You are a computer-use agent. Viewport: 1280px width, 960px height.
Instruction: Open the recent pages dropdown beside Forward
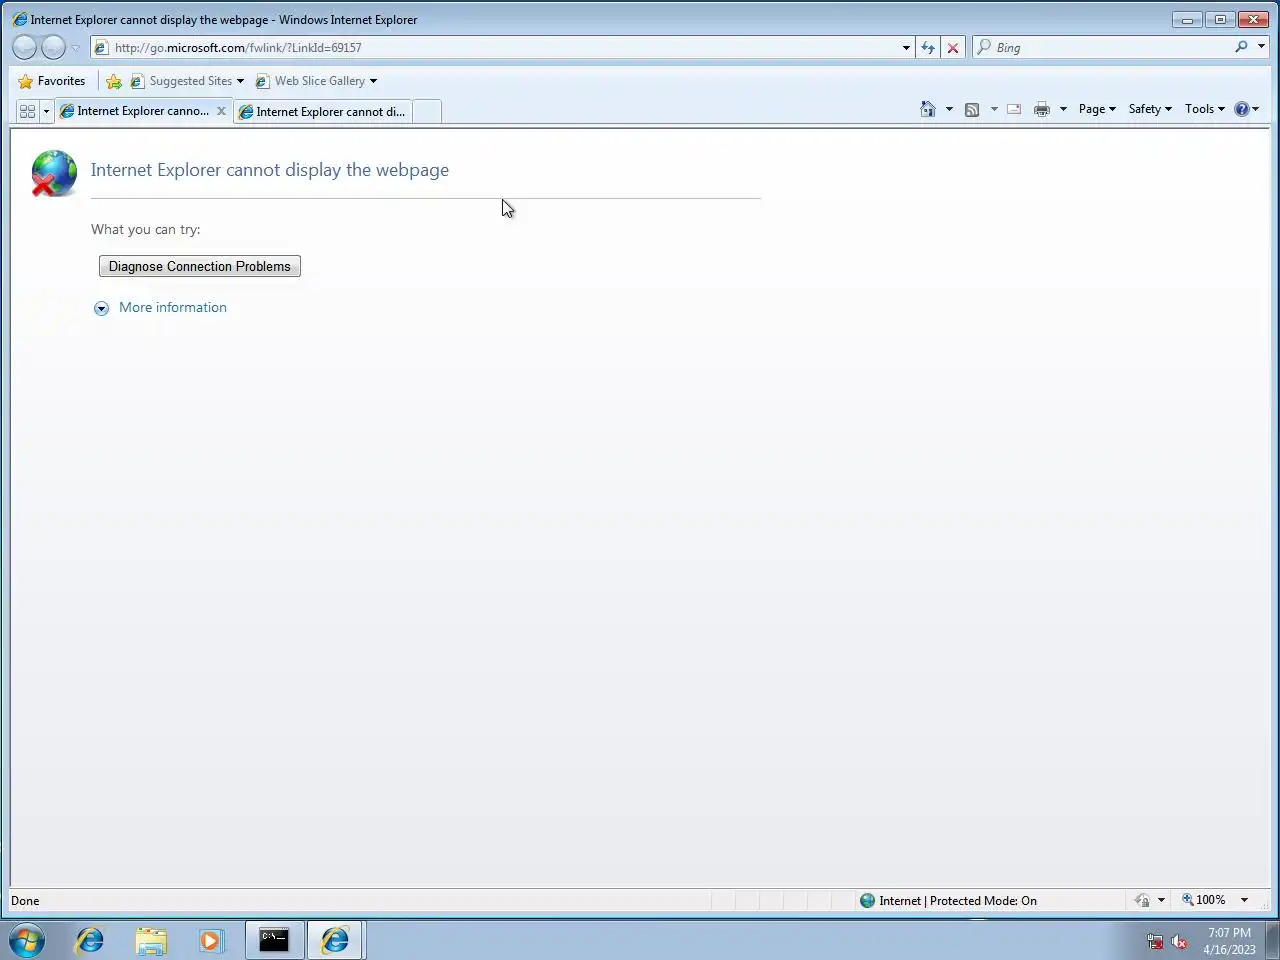(76, 48)
